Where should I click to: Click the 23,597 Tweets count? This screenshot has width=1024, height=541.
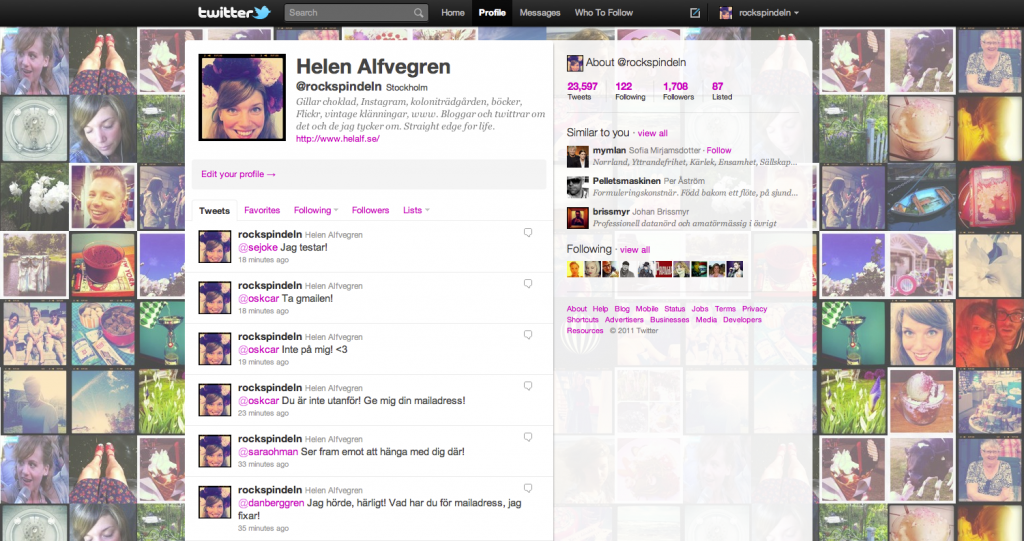click(582, 90)
